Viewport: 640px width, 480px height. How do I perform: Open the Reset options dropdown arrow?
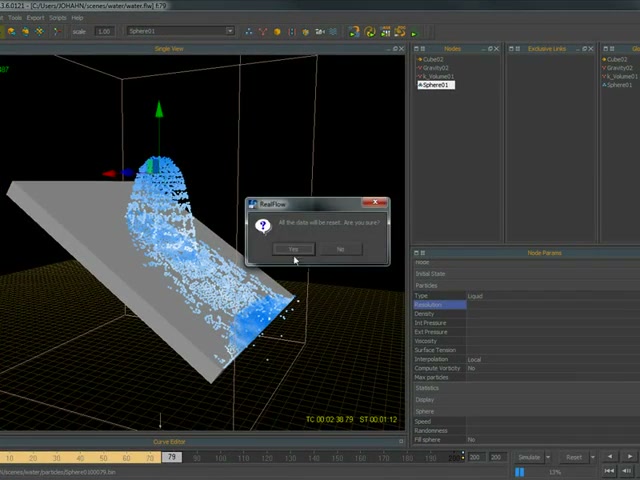click(593, 457)
